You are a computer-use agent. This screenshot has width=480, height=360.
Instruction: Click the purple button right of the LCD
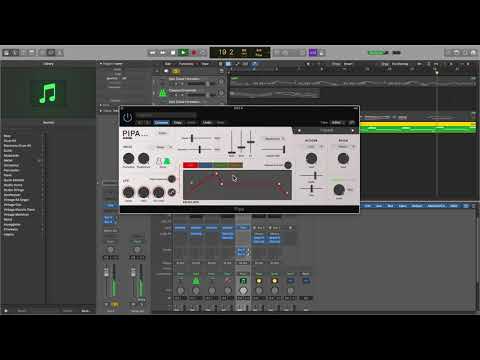tap(313, 53)
